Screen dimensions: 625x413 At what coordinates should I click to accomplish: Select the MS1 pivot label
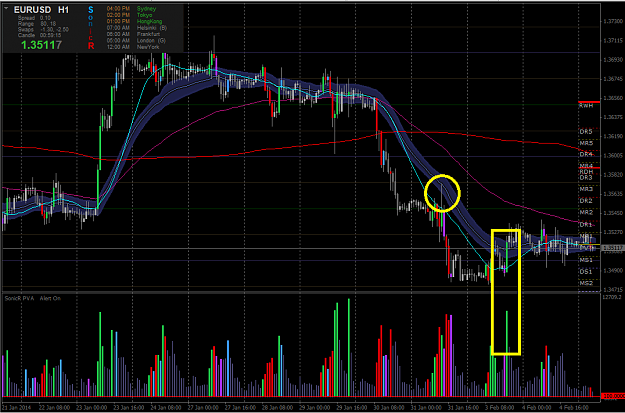point(586,260)
